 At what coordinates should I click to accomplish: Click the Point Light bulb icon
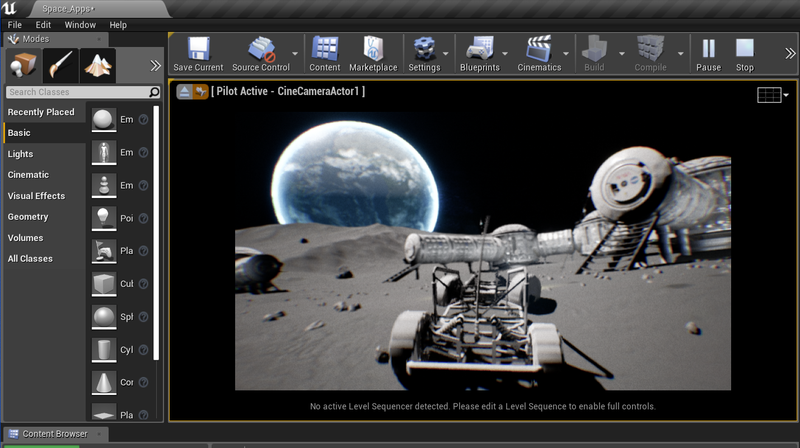(103, 217)
